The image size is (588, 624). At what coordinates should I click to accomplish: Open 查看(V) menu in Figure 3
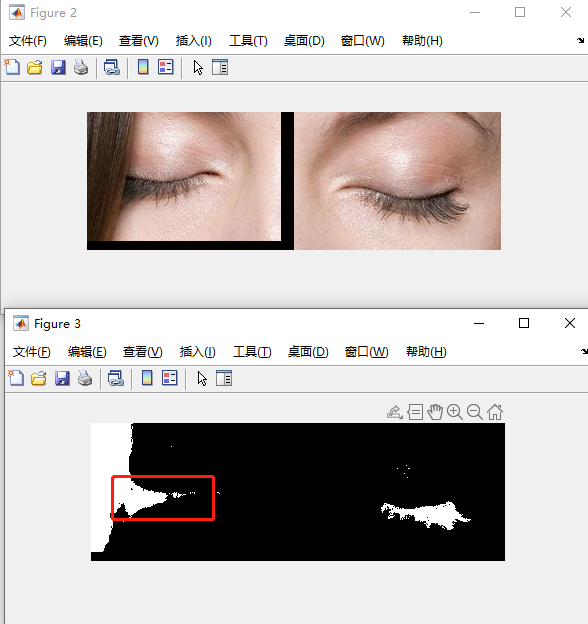[x=142, y=352]
